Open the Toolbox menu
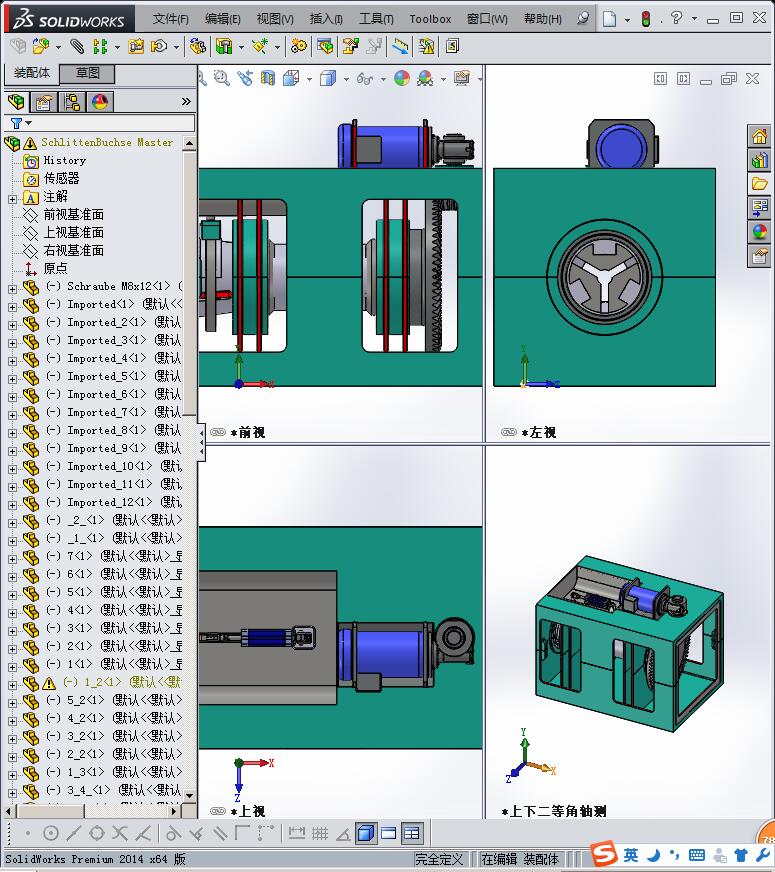 (x=430, y=19)
